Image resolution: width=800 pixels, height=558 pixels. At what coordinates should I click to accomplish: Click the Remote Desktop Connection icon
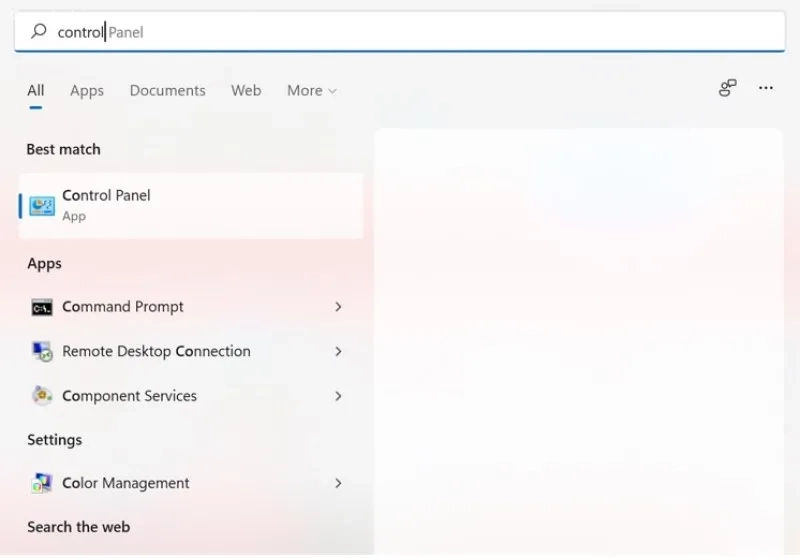pos(42,351)
